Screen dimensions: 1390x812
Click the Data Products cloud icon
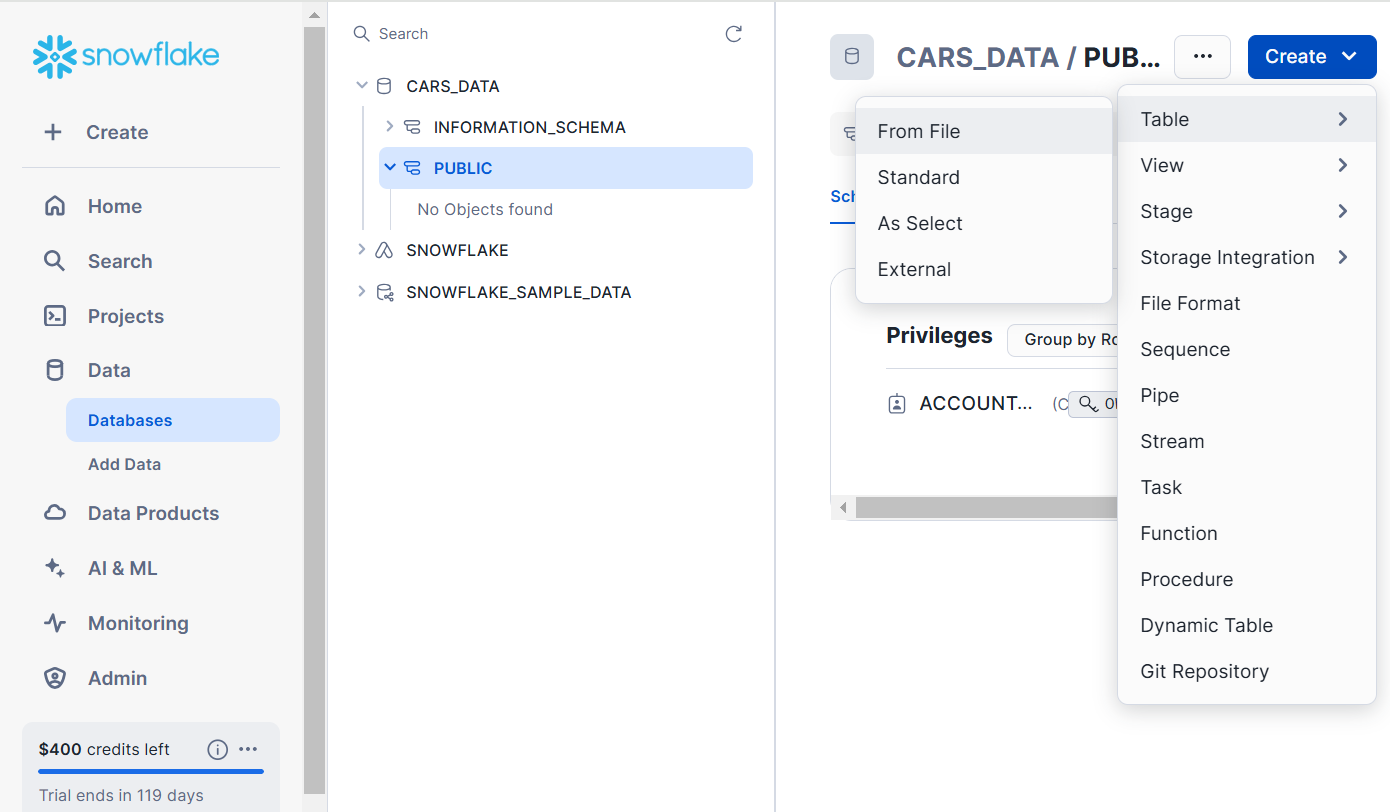tap(55, 513)
